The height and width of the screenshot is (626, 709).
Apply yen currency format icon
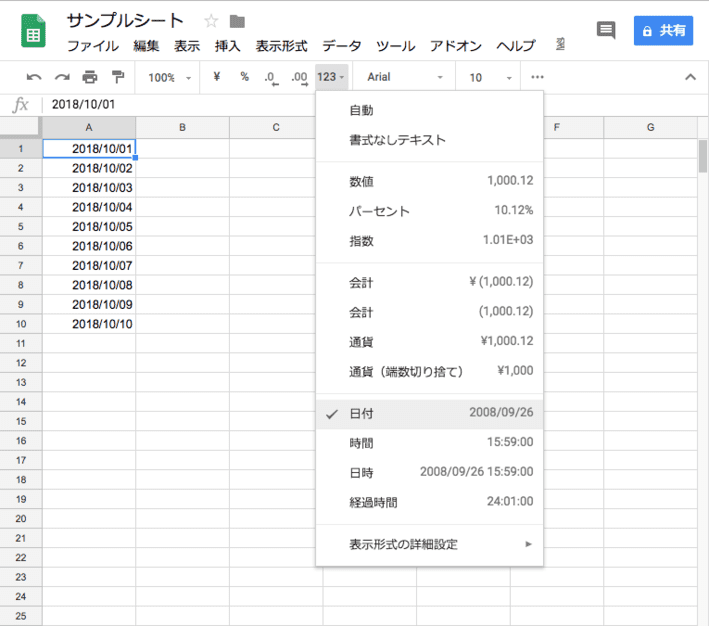pos(217,77)
